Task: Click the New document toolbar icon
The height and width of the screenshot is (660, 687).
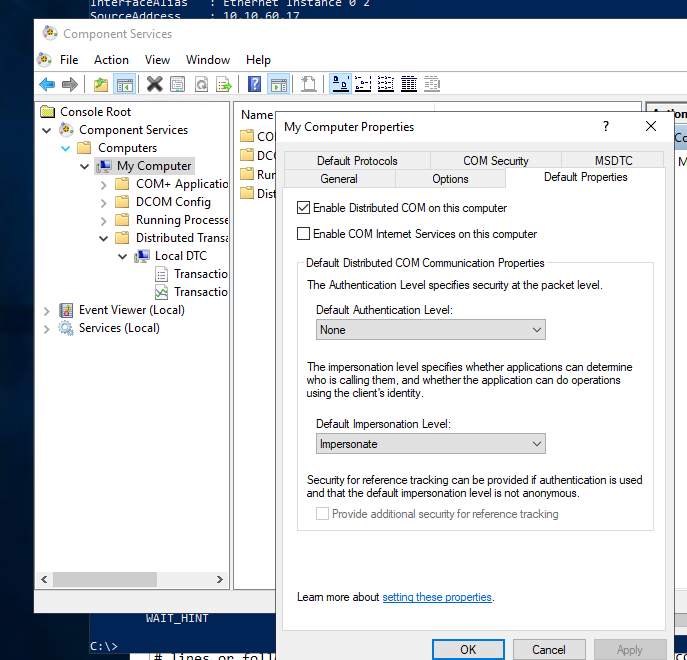Action: tap(309, 84)
